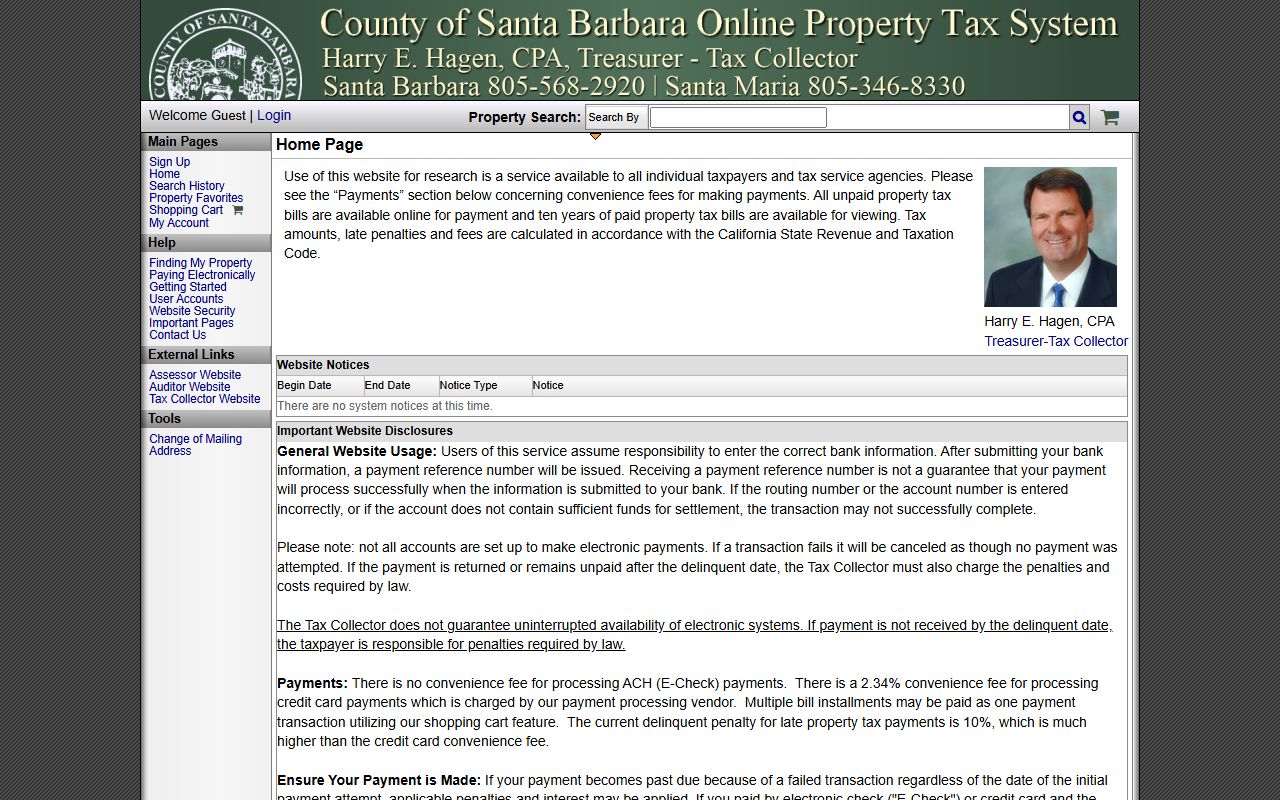Click the Help section header
Screen dimensions: 1280x800
(206, 243)
